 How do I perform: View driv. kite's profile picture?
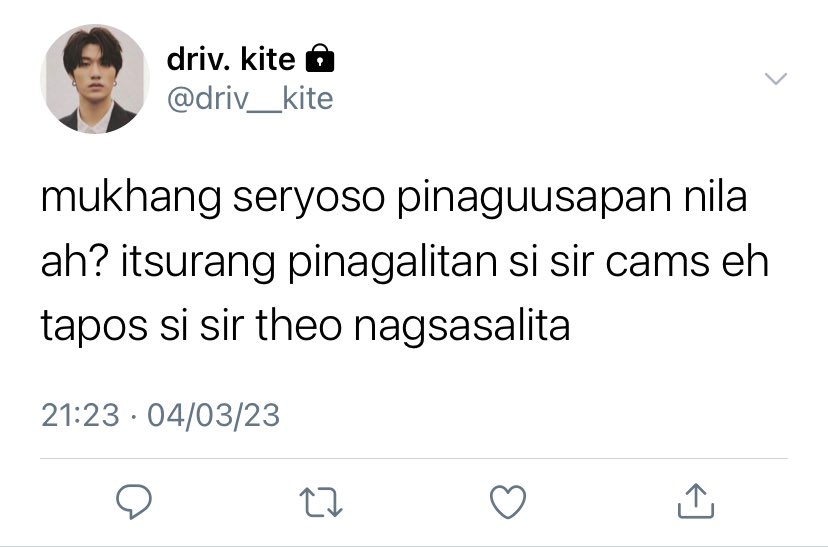95,79
